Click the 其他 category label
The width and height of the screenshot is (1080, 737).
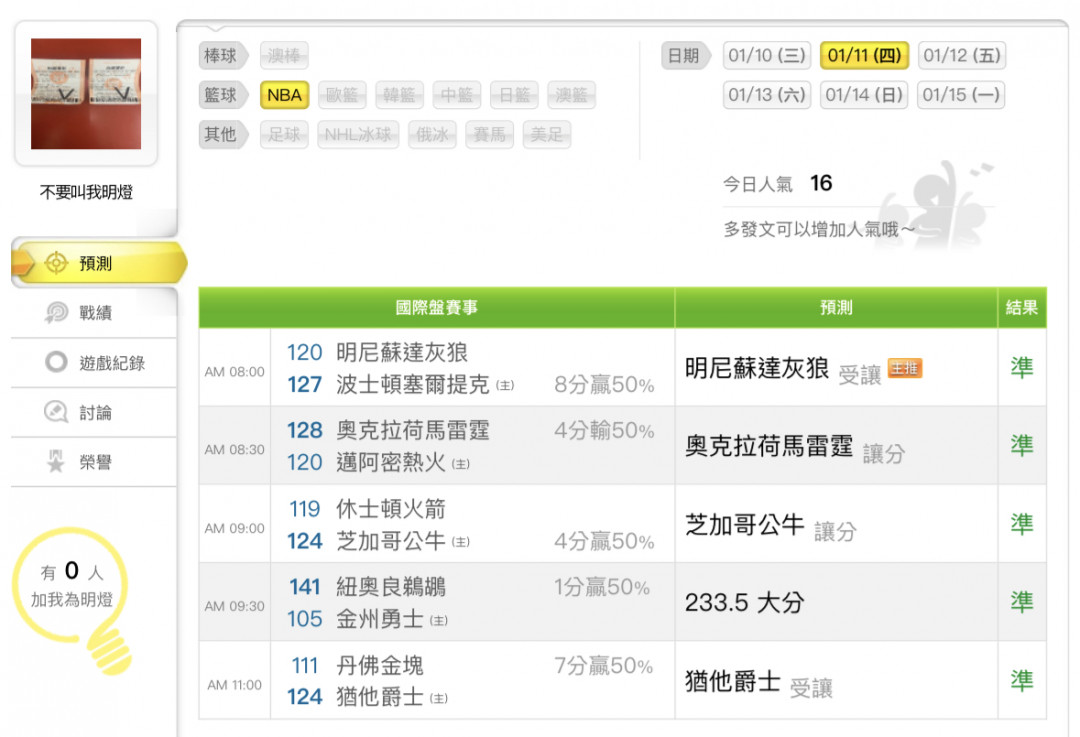222,134
